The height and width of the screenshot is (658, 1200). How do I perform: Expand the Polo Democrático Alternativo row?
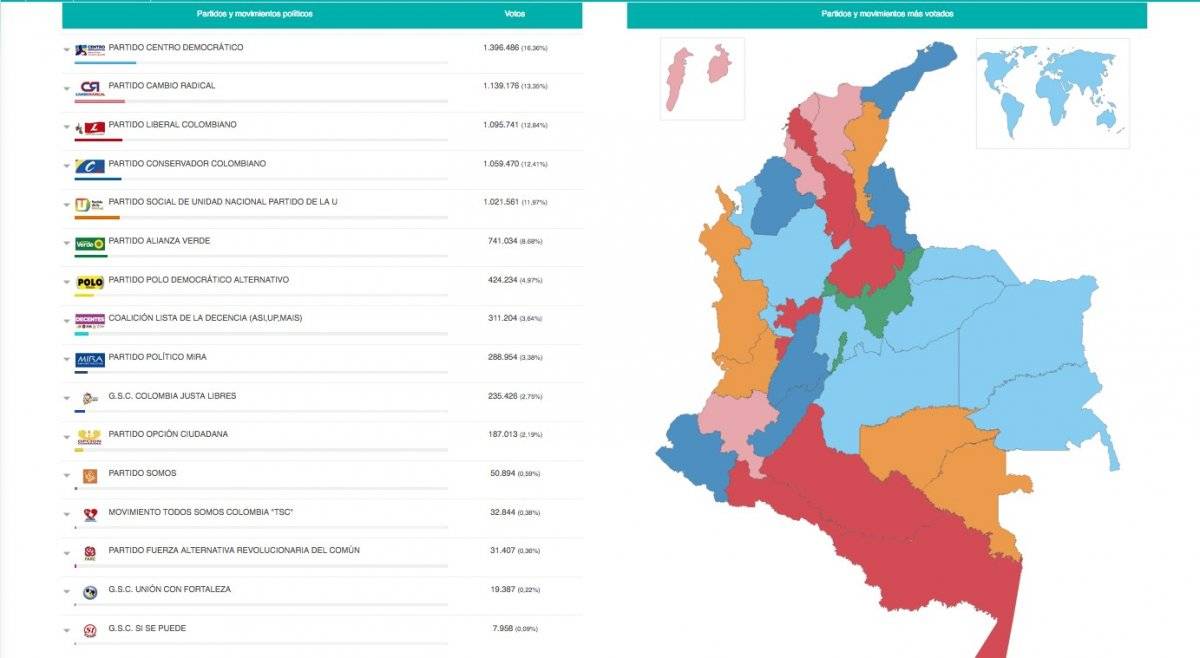[67, 282]
